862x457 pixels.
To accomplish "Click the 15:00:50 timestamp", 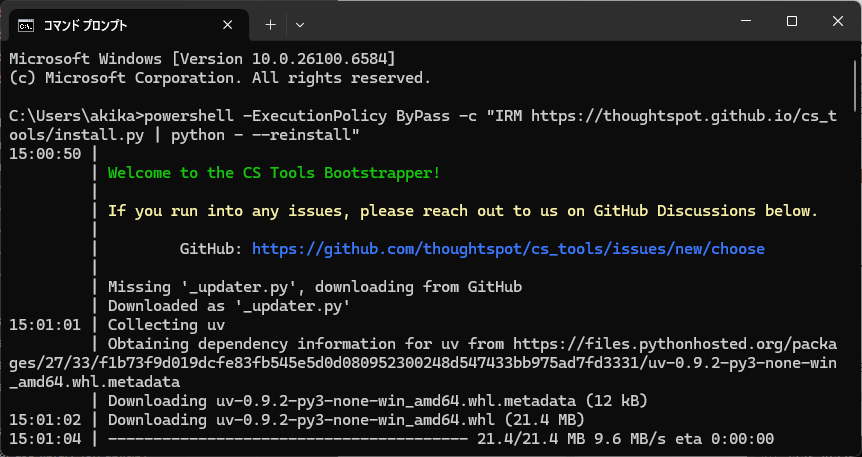I will click(x=45, y=154).
